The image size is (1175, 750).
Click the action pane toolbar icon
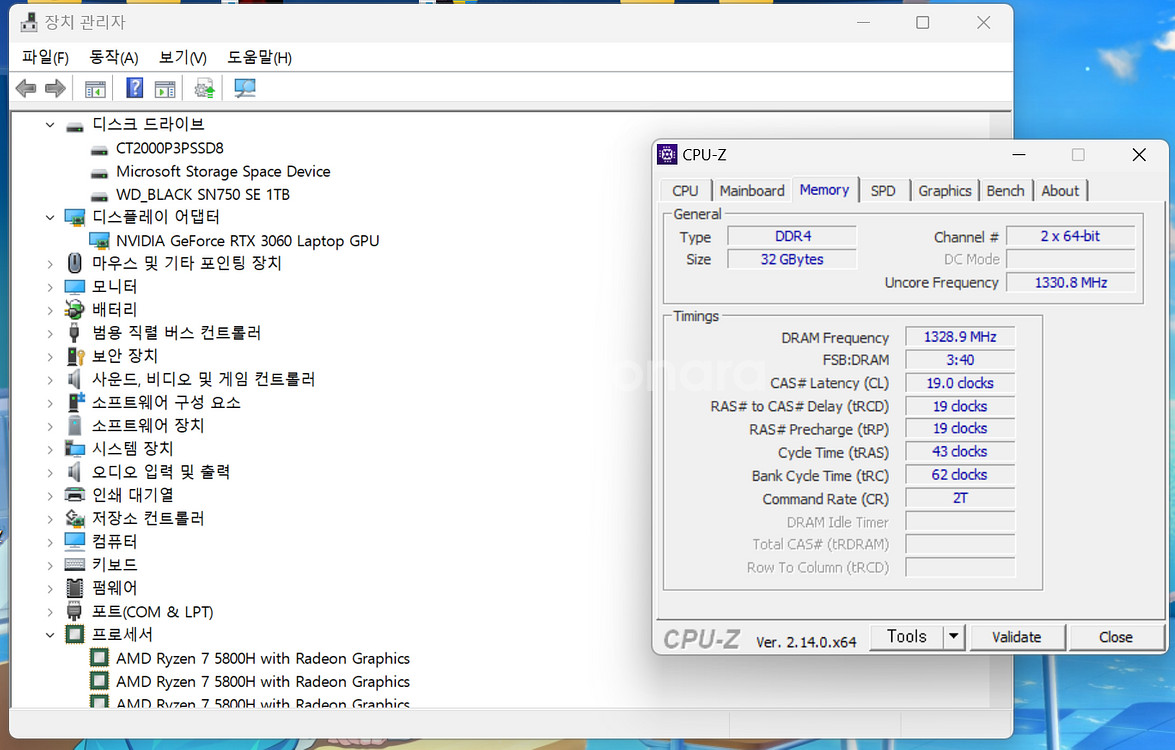tap(165, 89)
